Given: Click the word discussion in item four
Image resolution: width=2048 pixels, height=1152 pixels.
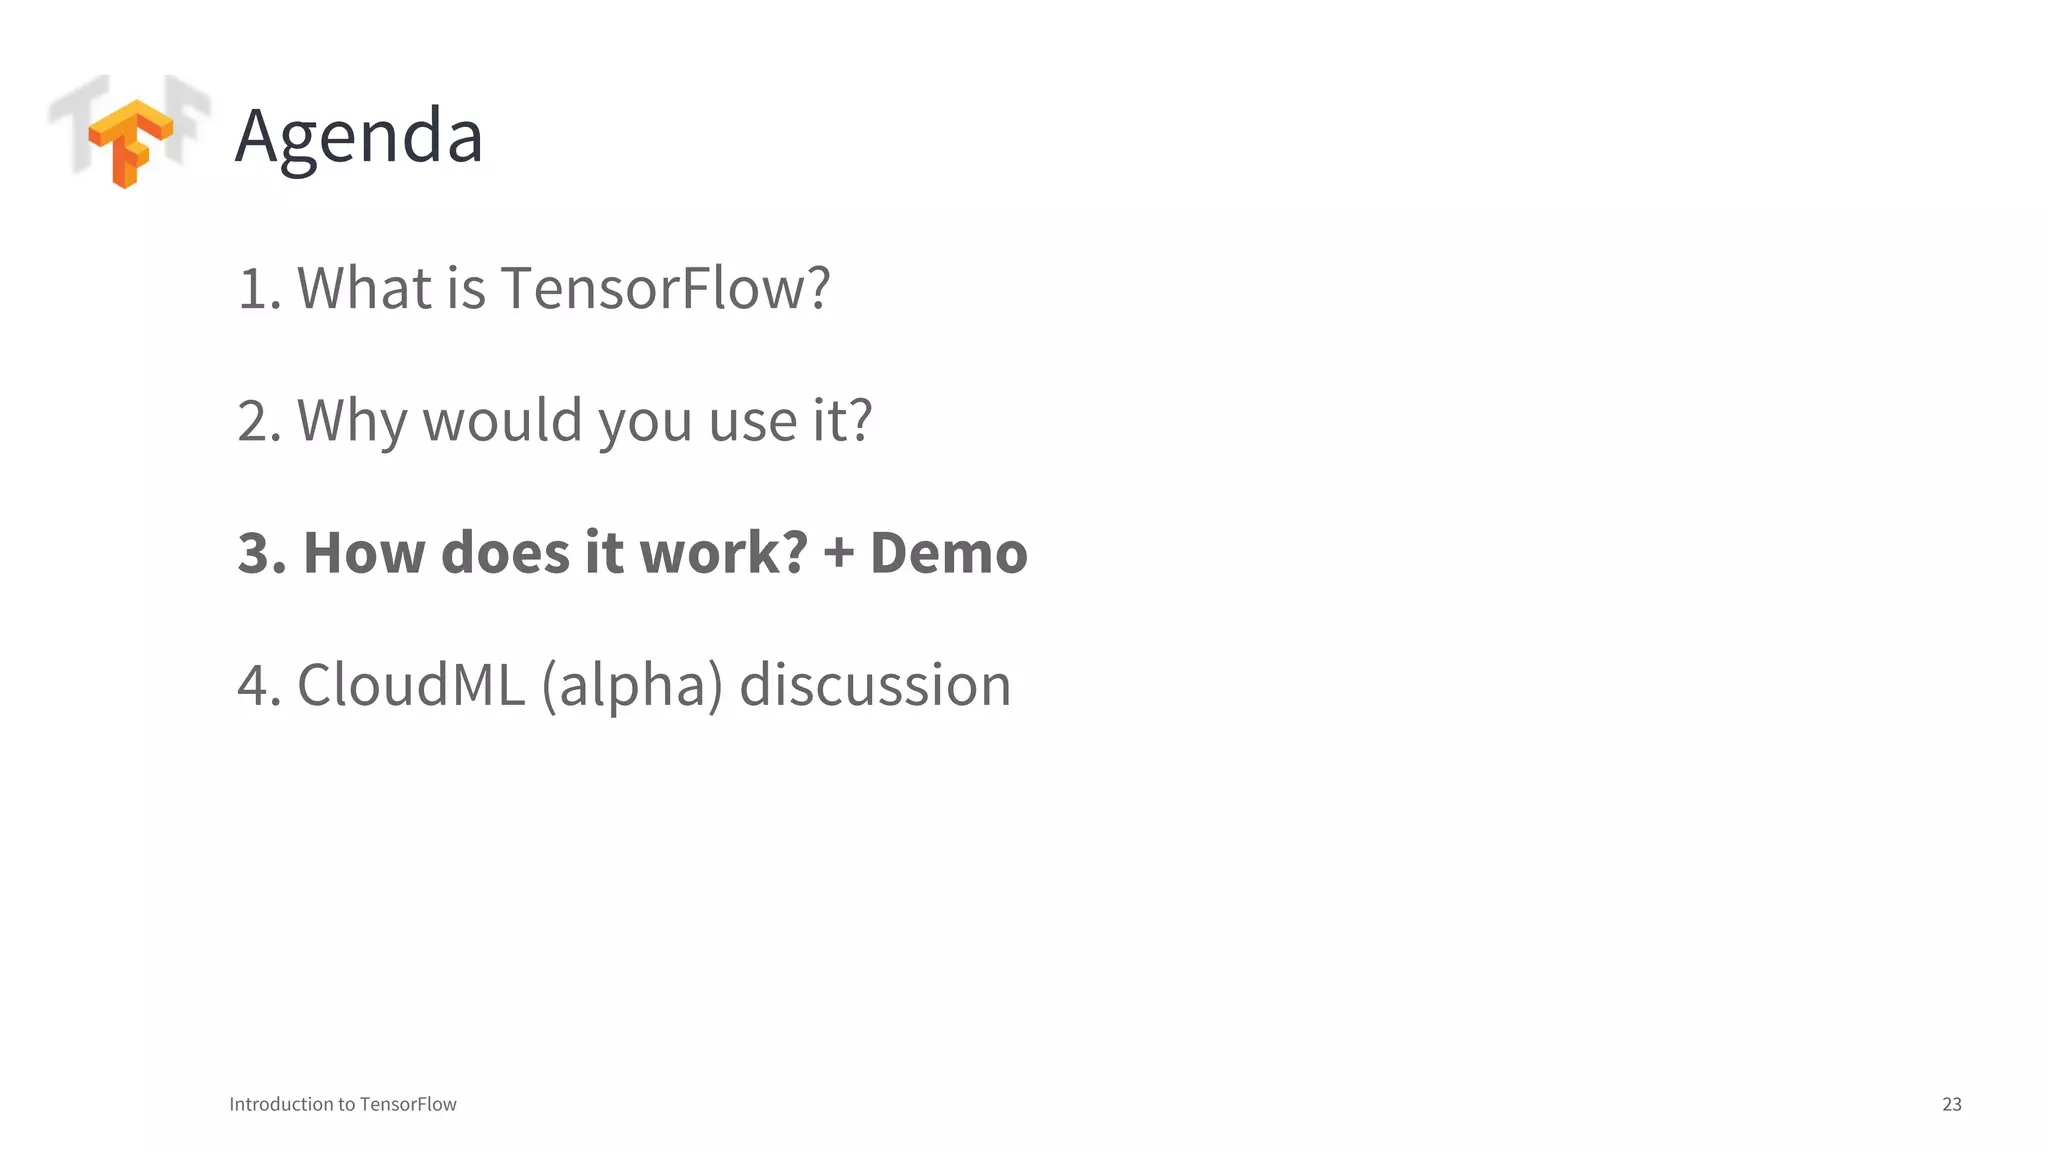Looking at the screenshot, I should [875, 685].
